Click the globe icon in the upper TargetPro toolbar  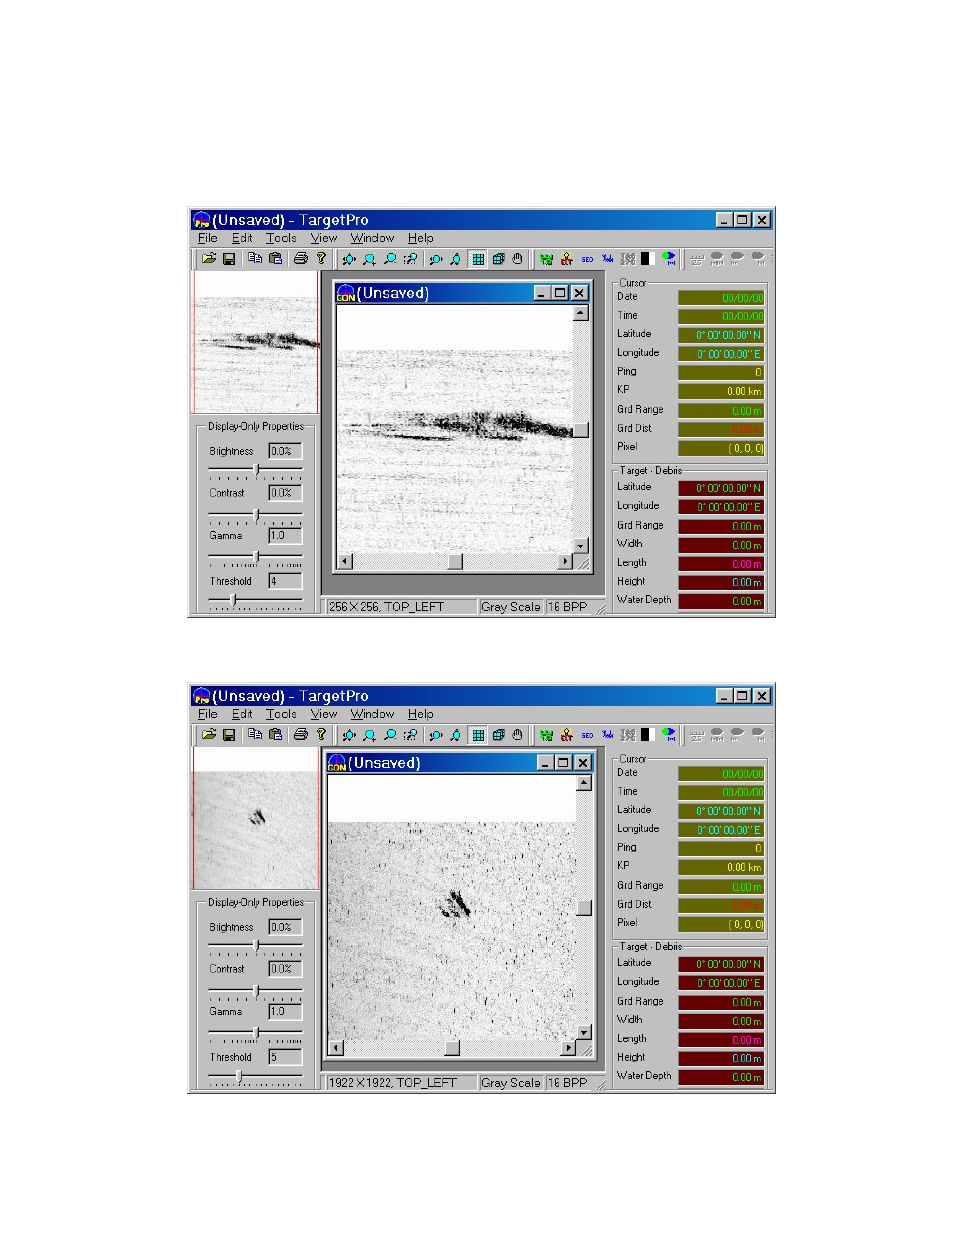(668, 259)
